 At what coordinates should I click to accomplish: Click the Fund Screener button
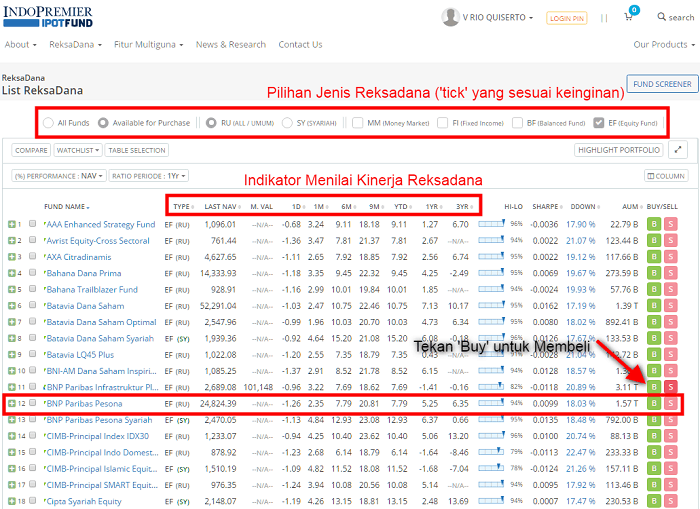[661, 84]
